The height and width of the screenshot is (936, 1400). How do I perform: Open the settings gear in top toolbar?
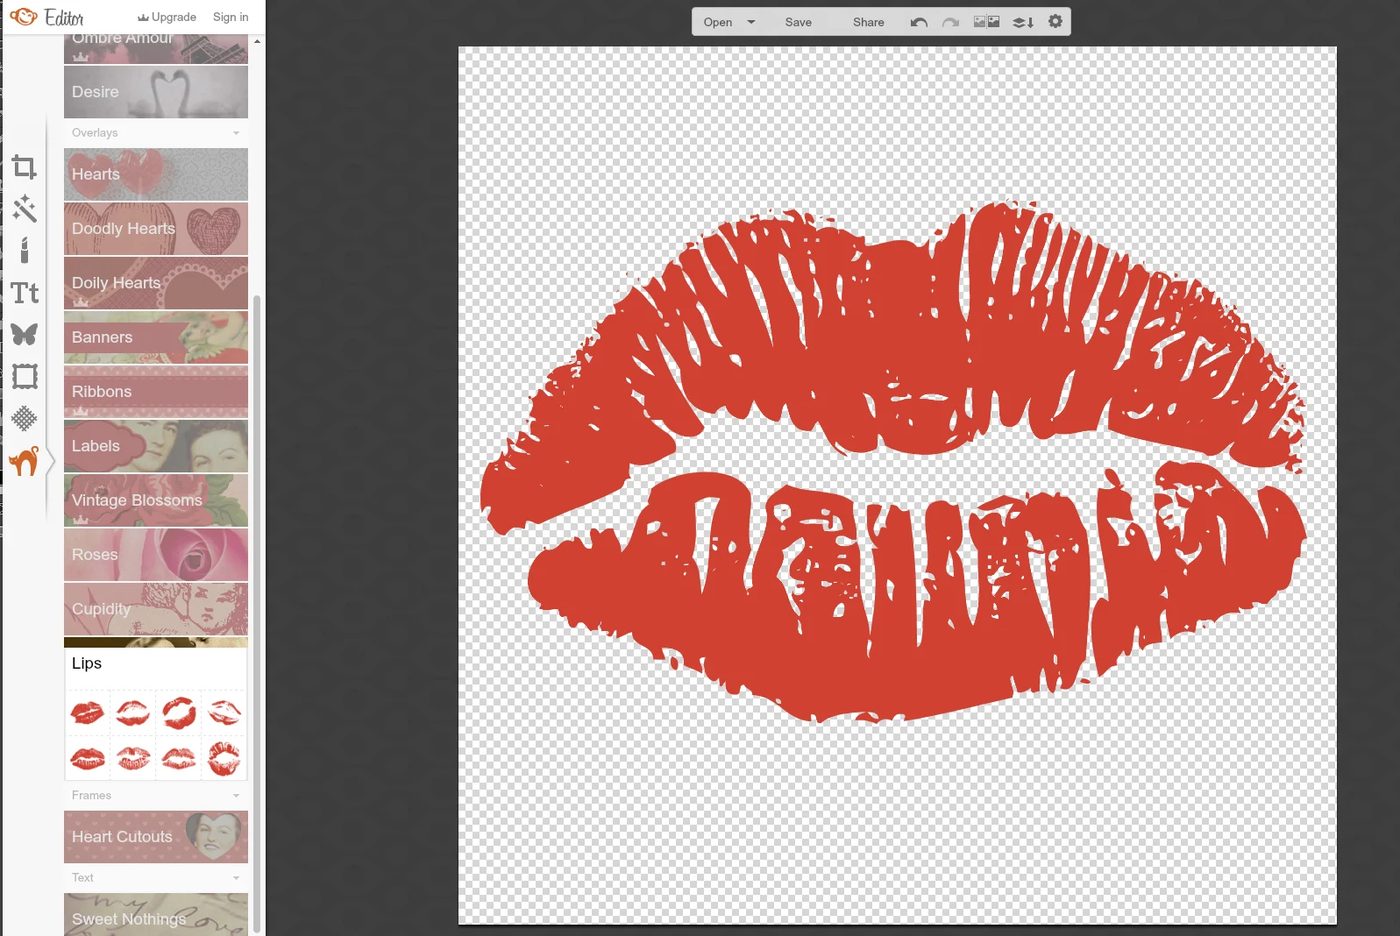[x=1055, y=21]
